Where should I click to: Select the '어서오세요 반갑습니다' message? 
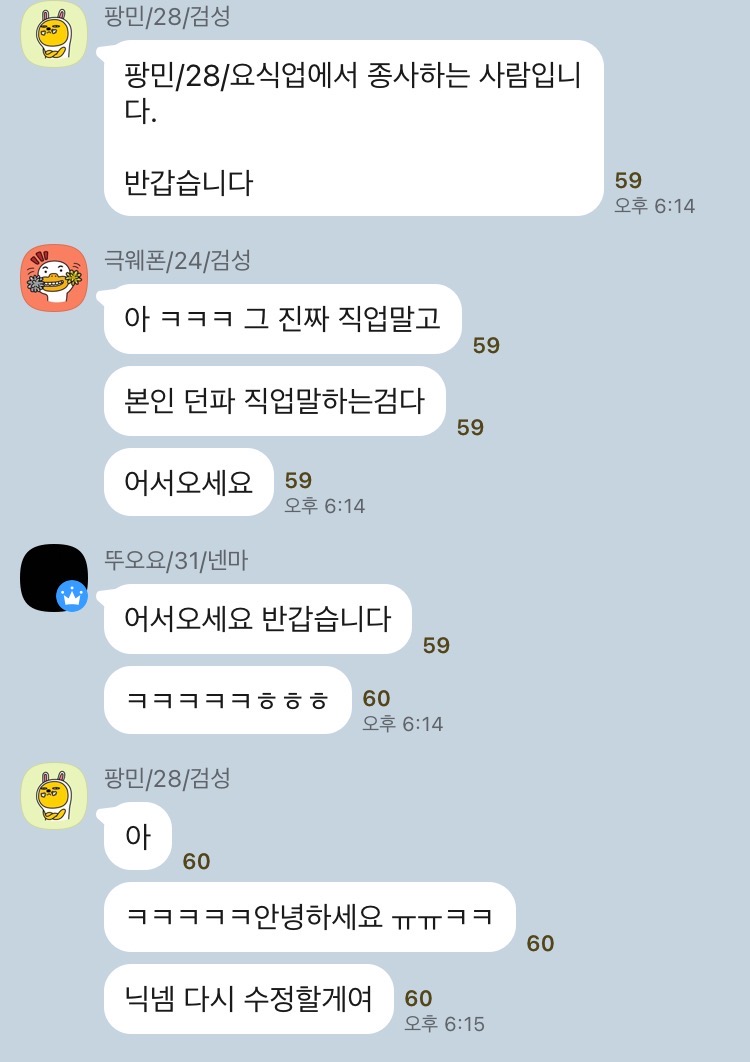click(257, 619)
